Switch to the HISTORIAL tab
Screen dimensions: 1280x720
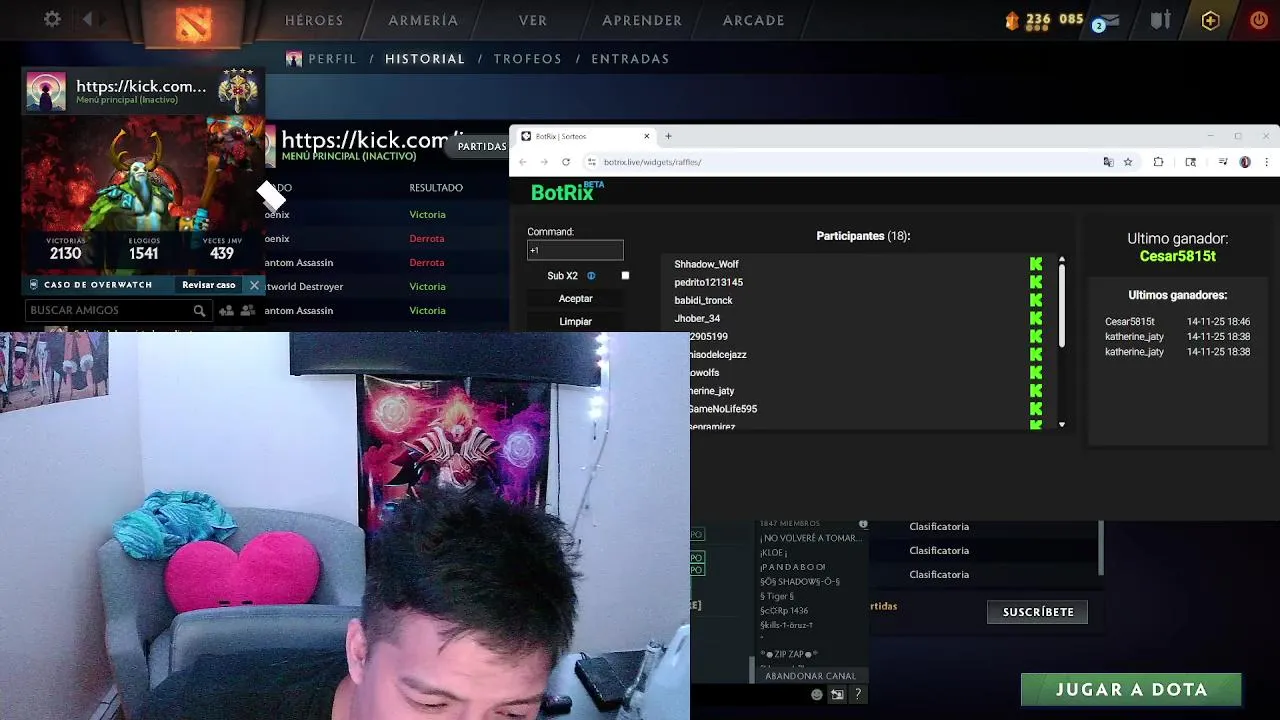(425, 59)
